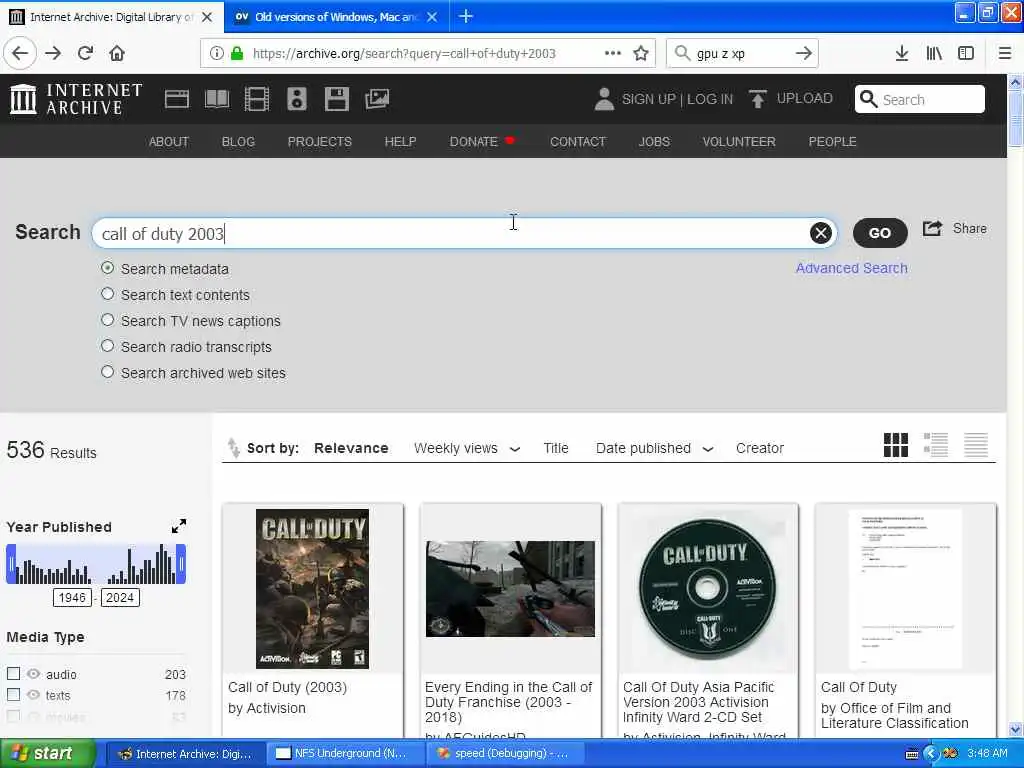This screenshot has width=1024, height=768.
Task: Open Windows Start menu
Action: click(47, 754)
